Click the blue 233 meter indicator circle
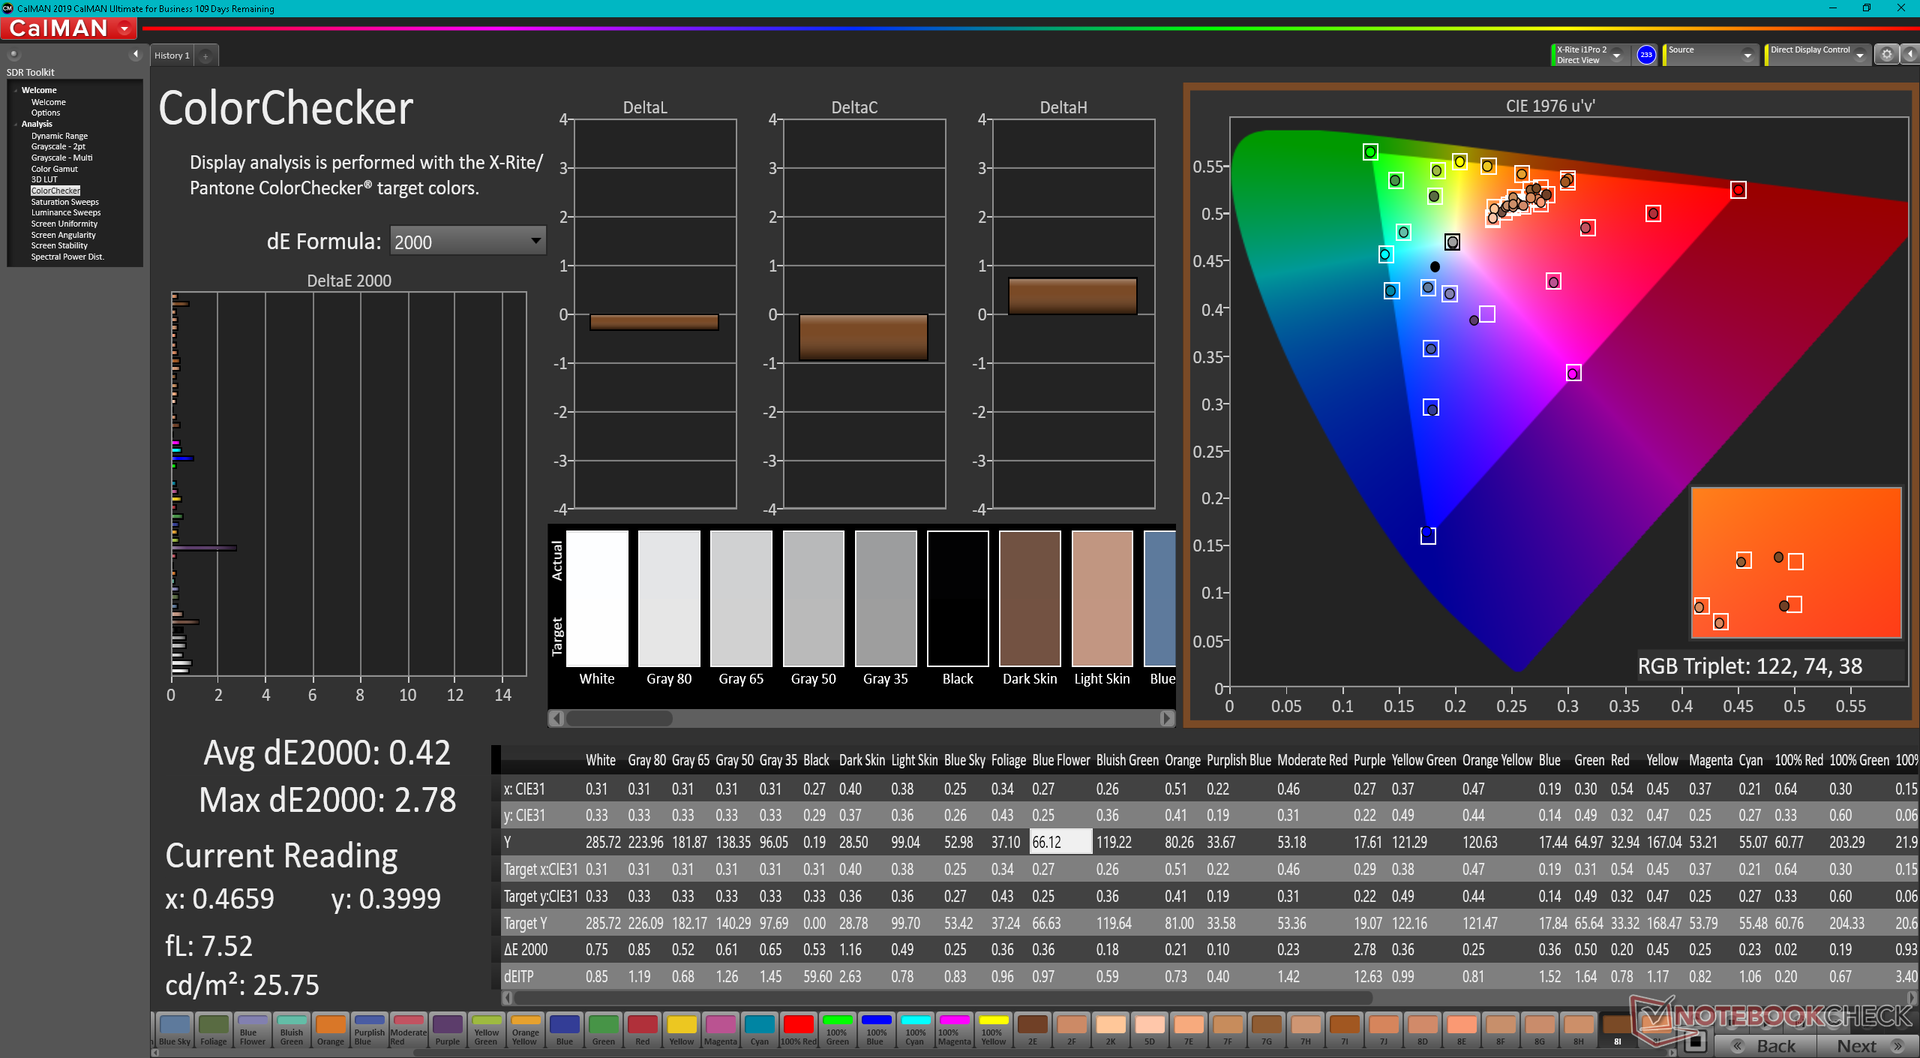This screenshot has width=1920, height=1058. pos(1646,55)
